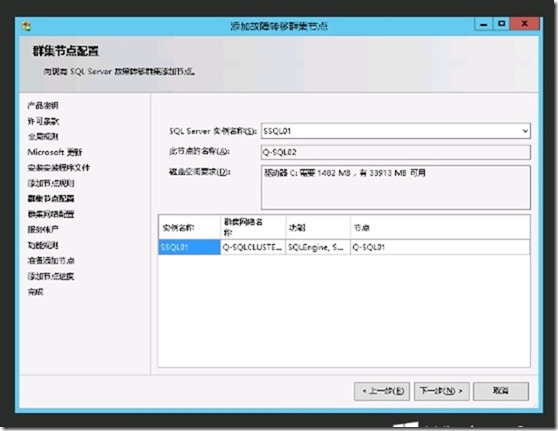This screenshot has width=558, height=431.
Task: Minimize the wizard window
Action: pyautogui.click(x=484, y=24)
